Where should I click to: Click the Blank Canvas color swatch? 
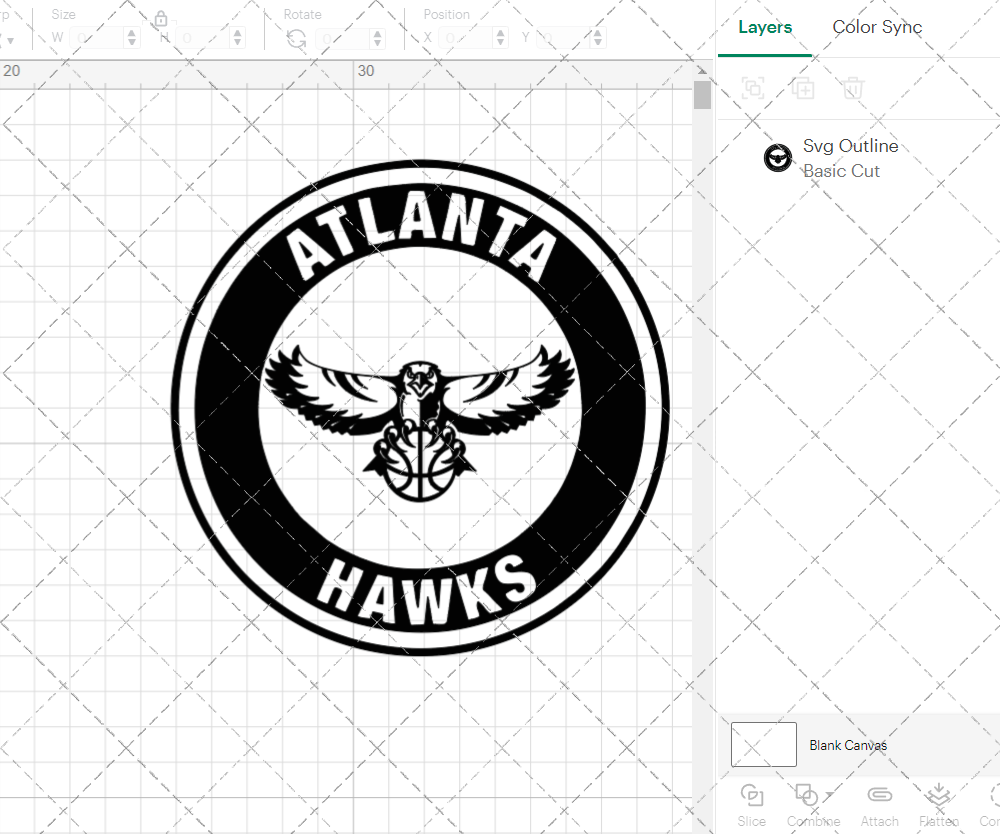pyautogui.click(x=763, y=744)
